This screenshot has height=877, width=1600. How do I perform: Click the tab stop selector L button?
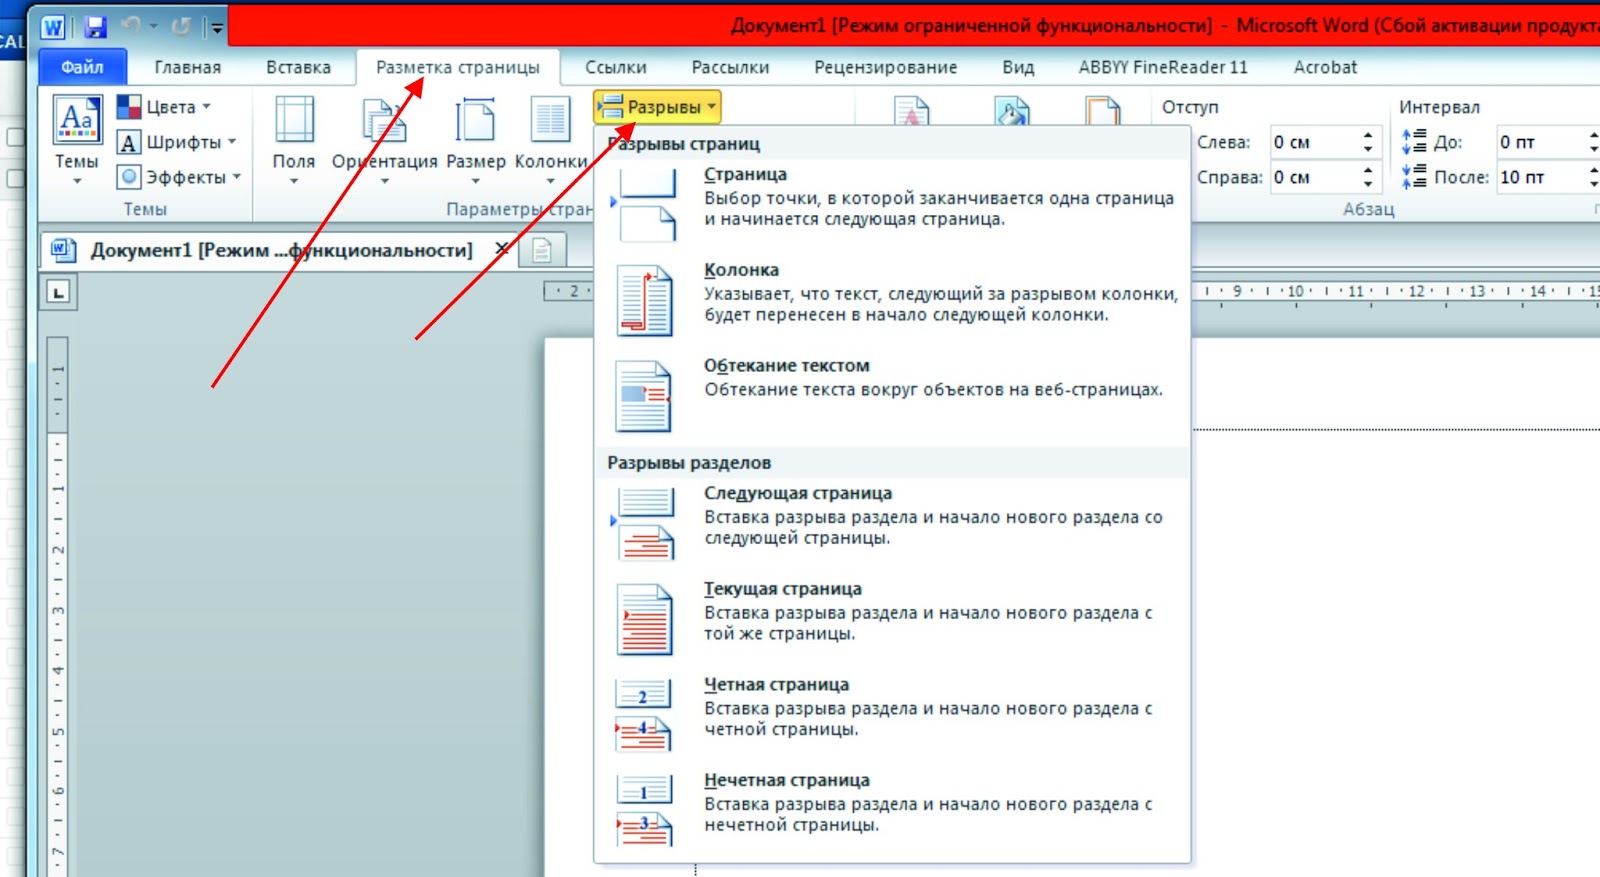click(59, 292)
